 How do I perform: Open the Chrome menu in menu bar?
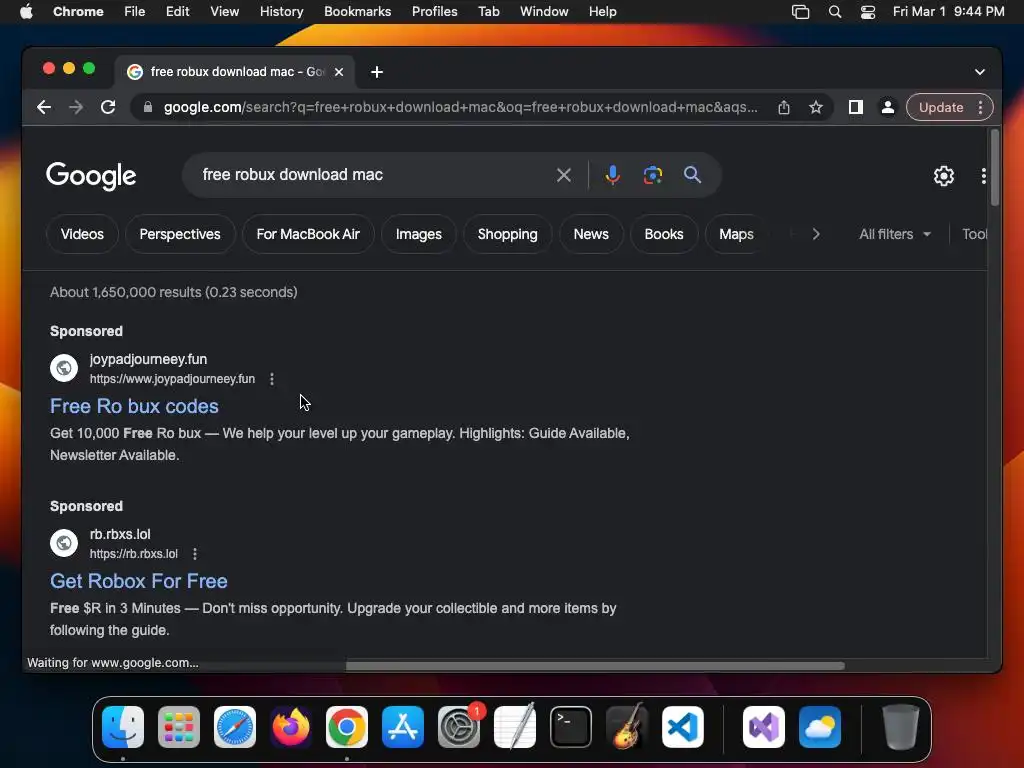(x=78, y=12)
